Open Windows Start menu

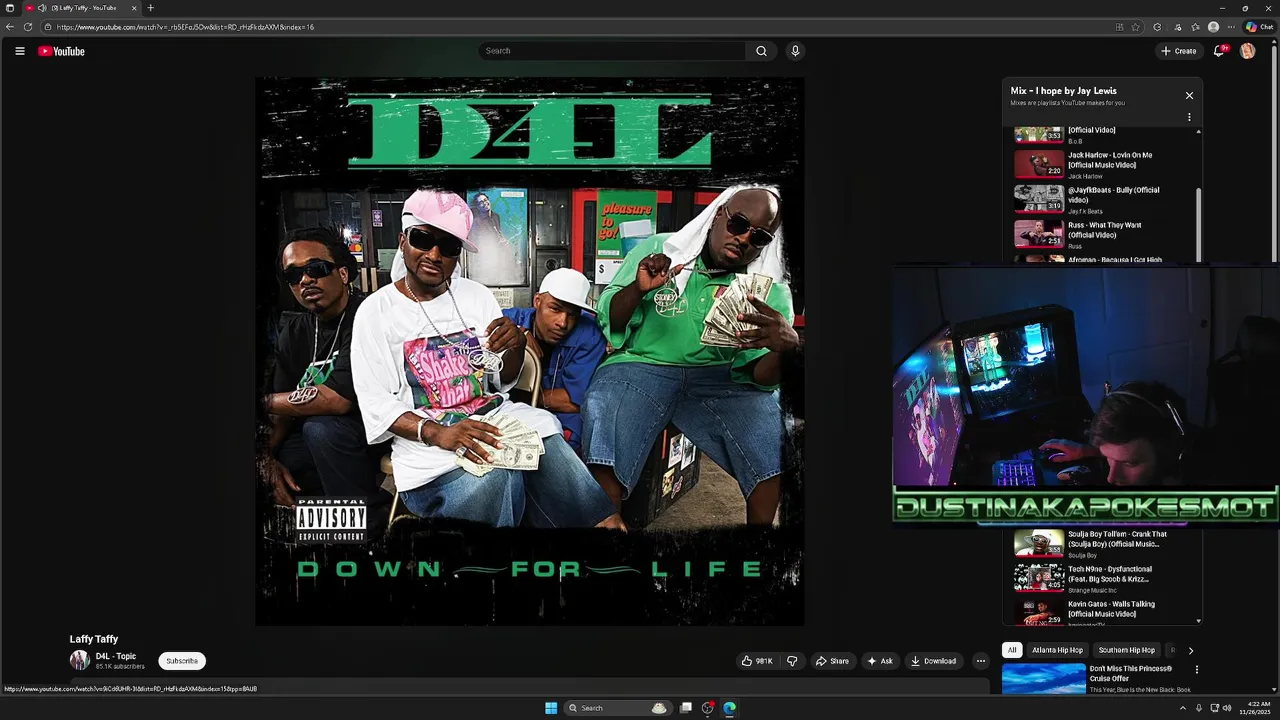[x=551, y=708]
